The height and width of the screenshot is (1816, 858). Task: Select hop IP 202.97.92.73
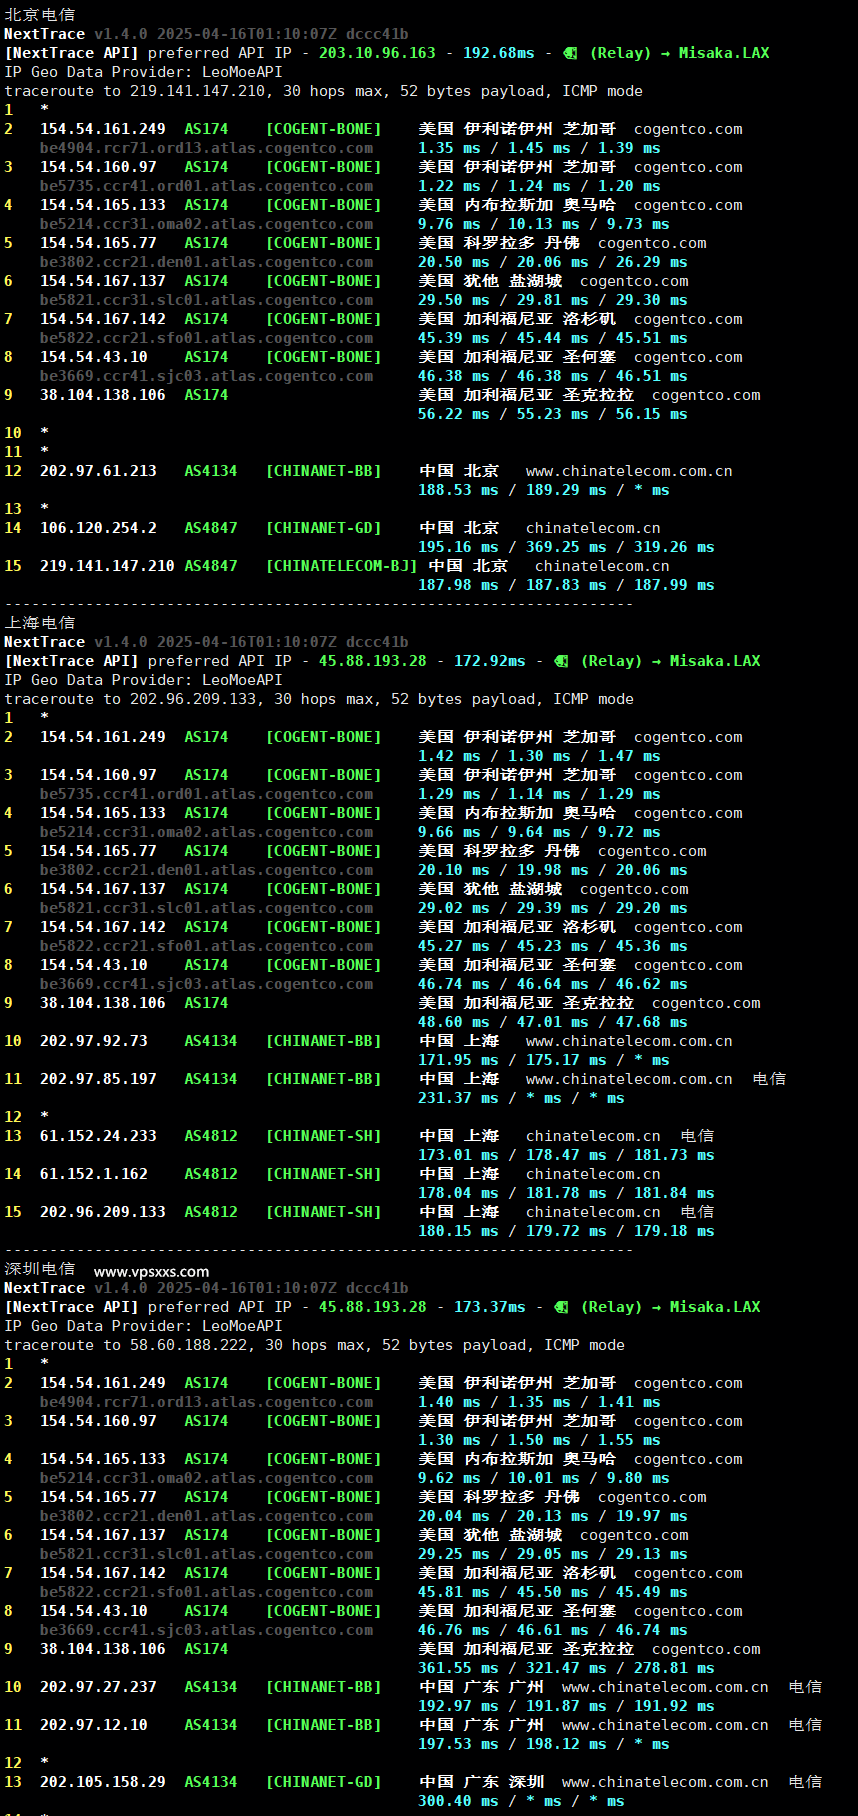pyautogui.click(x=94, y=1041)
